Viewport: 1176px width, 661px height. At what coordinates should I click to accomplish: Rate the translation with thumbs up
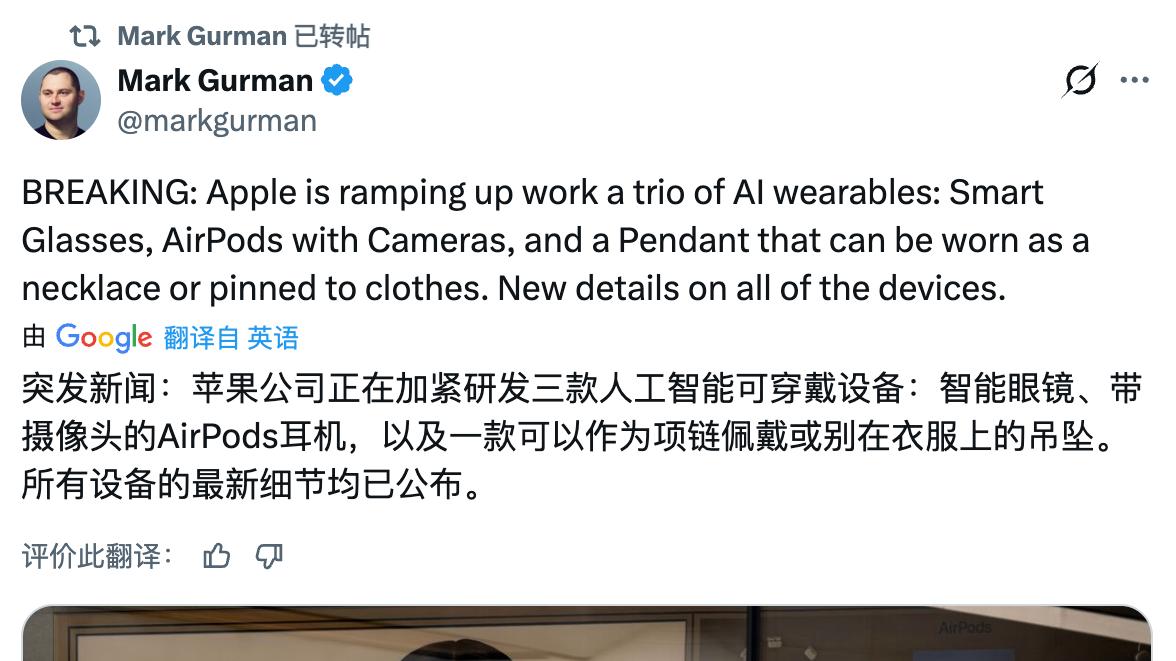pos(217,556)
